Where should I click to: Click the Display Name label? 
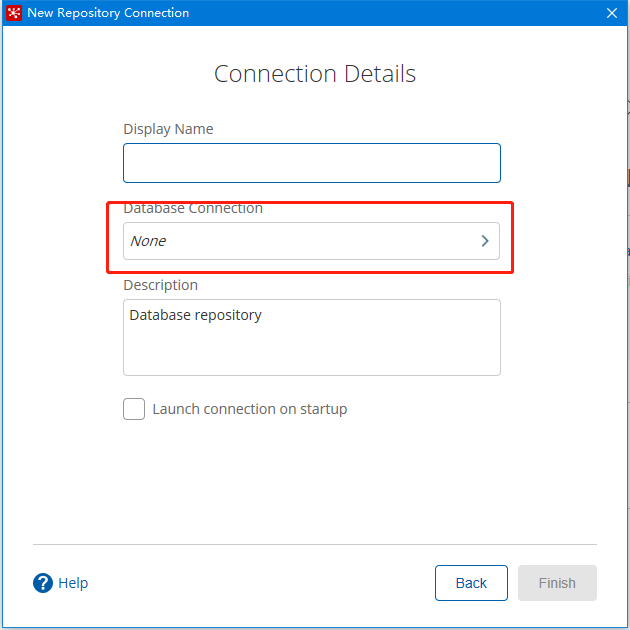pyautogui.click(x=168, y=129)
